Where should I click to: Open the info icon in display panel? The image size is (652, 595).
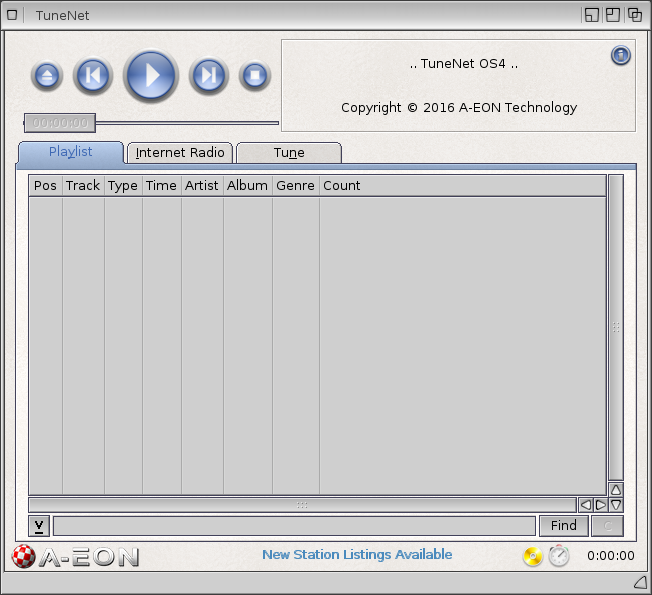(620, 55)
